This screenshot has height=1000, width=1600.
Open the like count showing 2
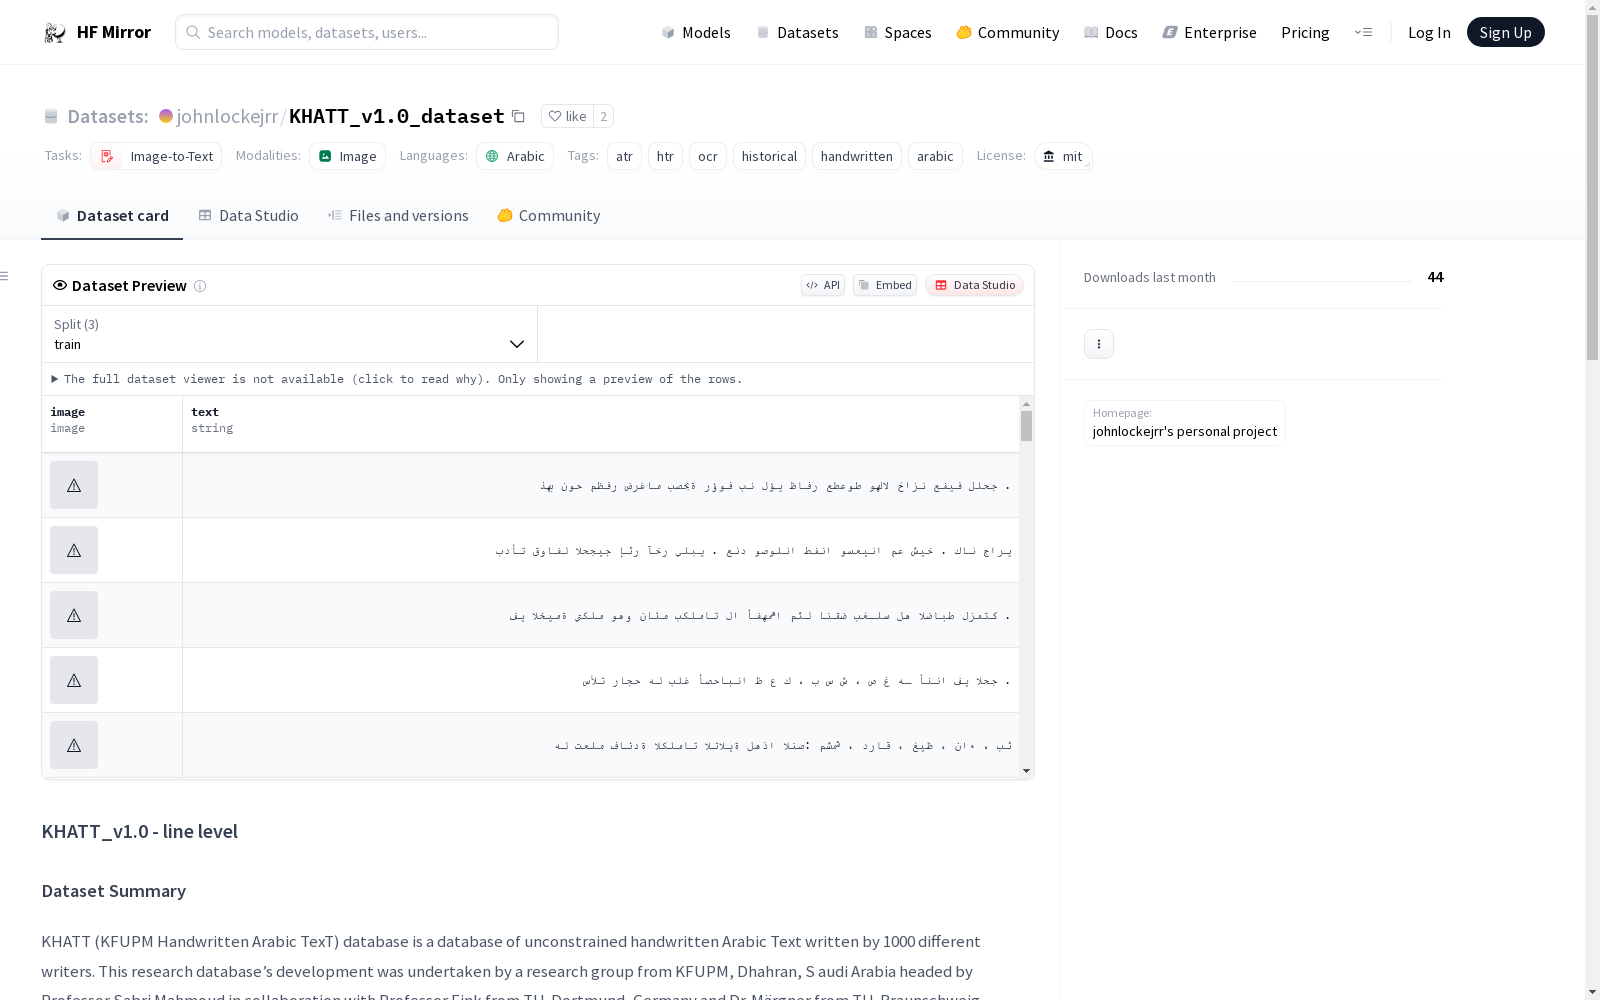(603, 116)
